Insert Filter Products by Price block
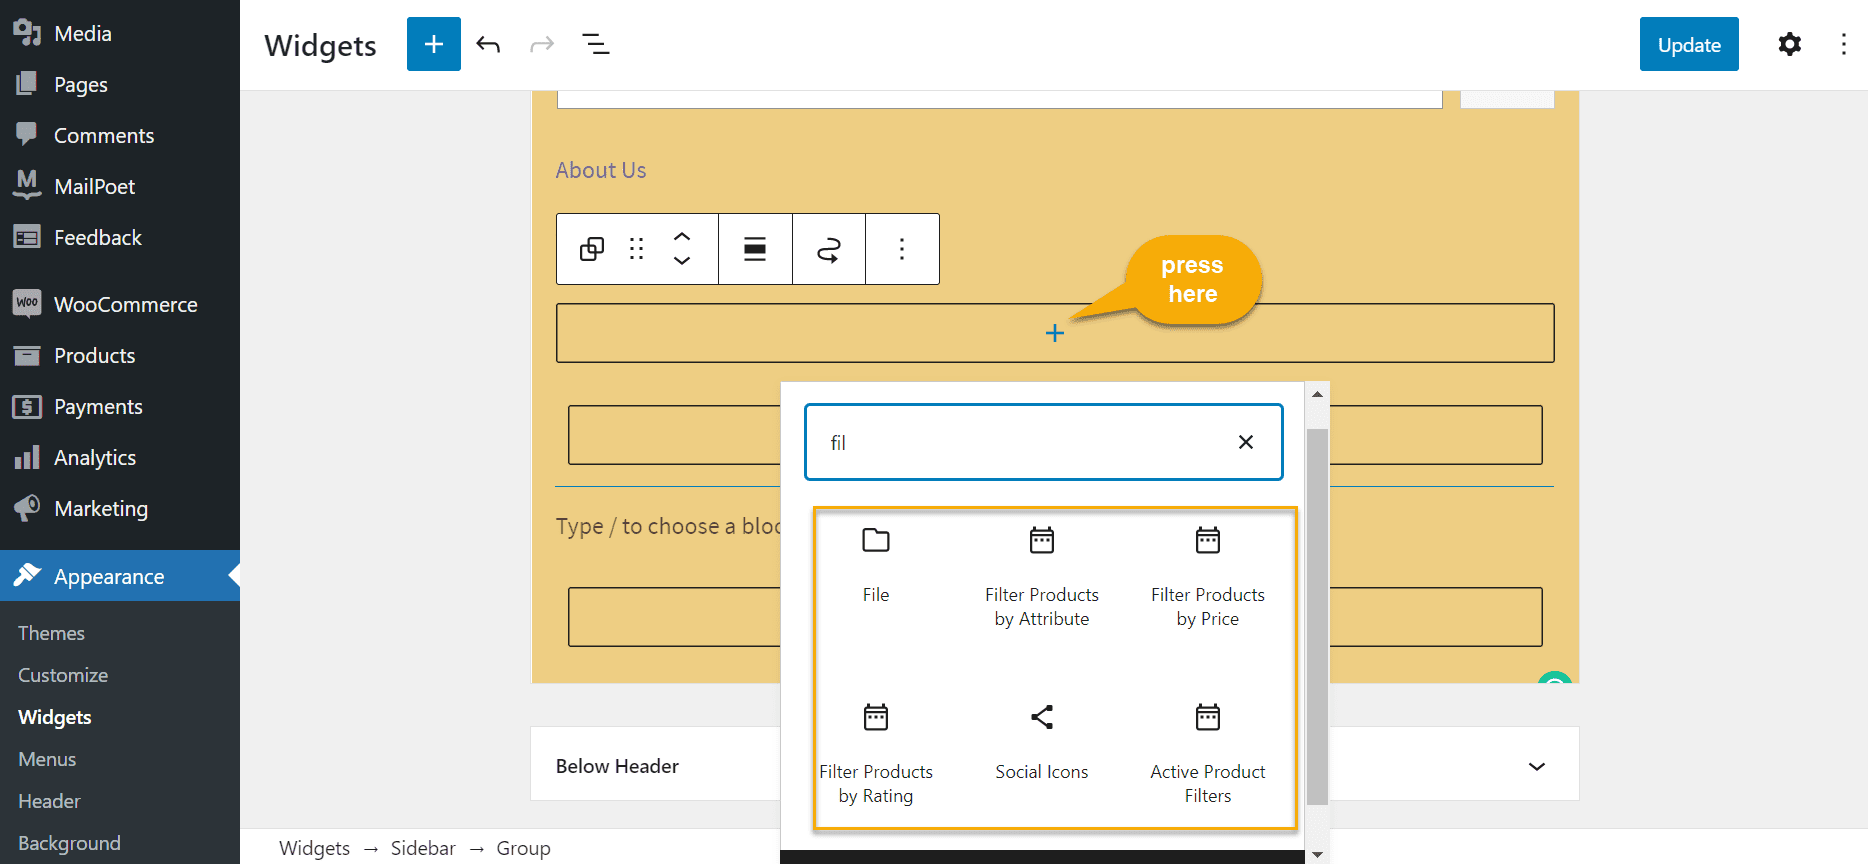The width and height of the screenshot is (1868, 864). pos(1208,577)
